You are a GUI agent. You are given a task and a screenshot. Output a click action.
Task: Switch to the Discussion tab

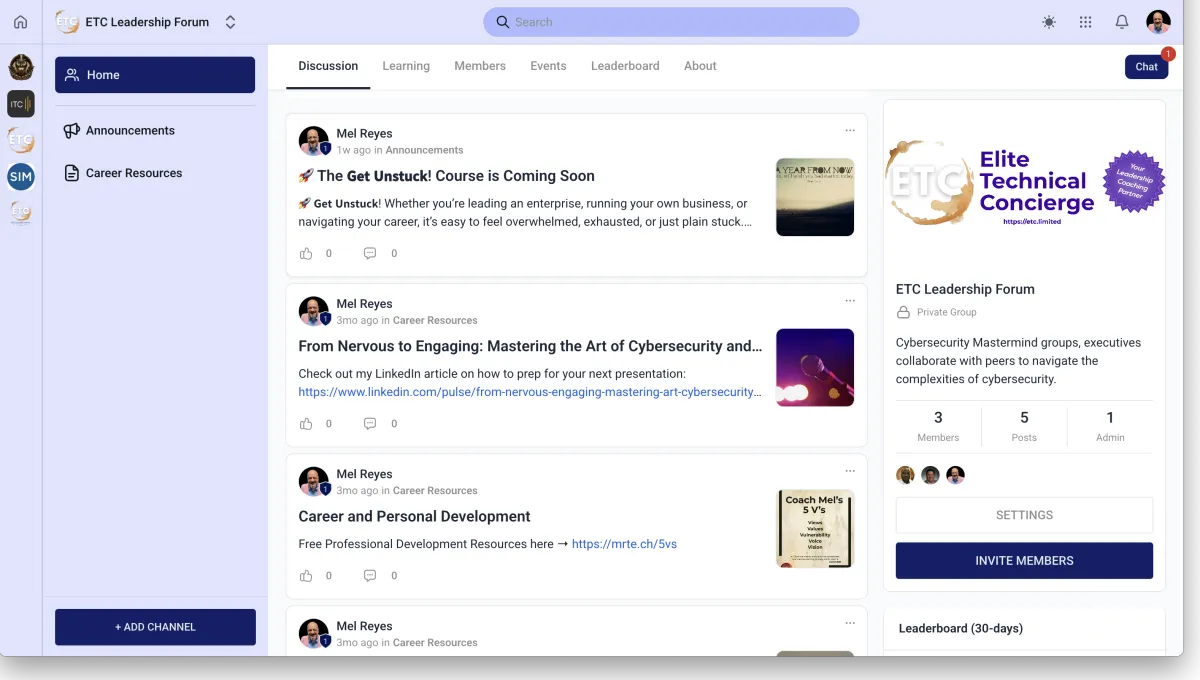pyautogui.click(x=328, y=66)
